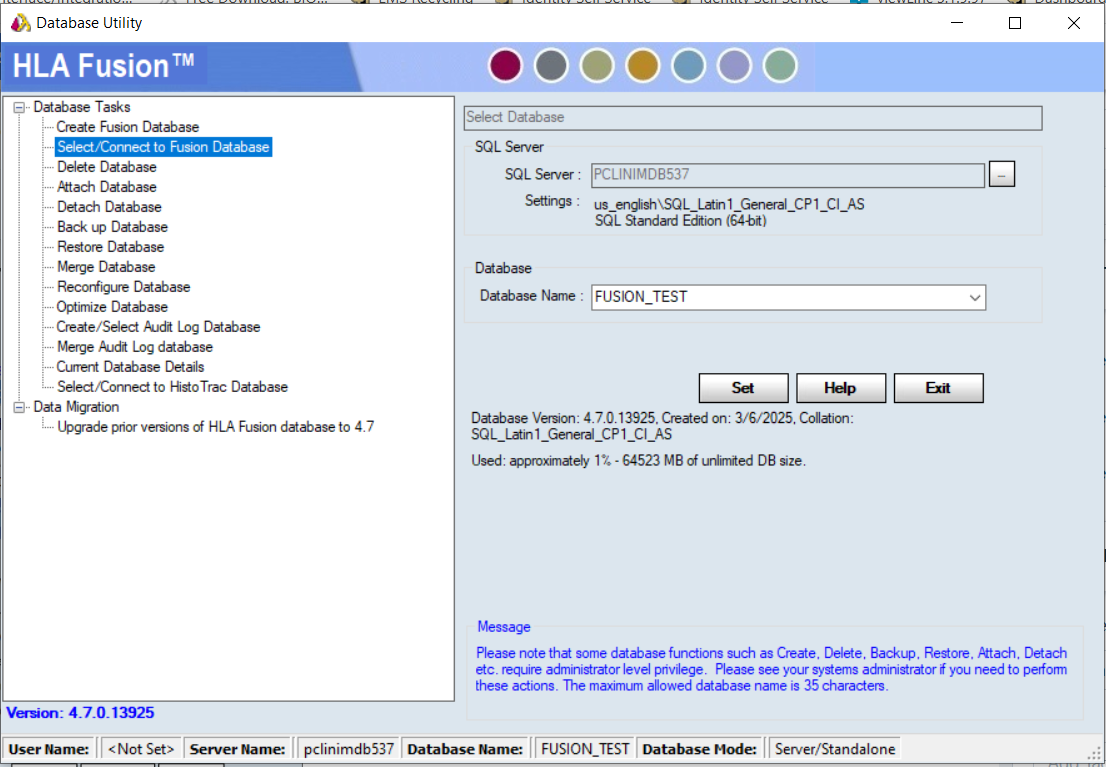Click the SQL Server field PCLINIMDB537
The height and width of the screenshot is (767, 1106).
point(788,175)
